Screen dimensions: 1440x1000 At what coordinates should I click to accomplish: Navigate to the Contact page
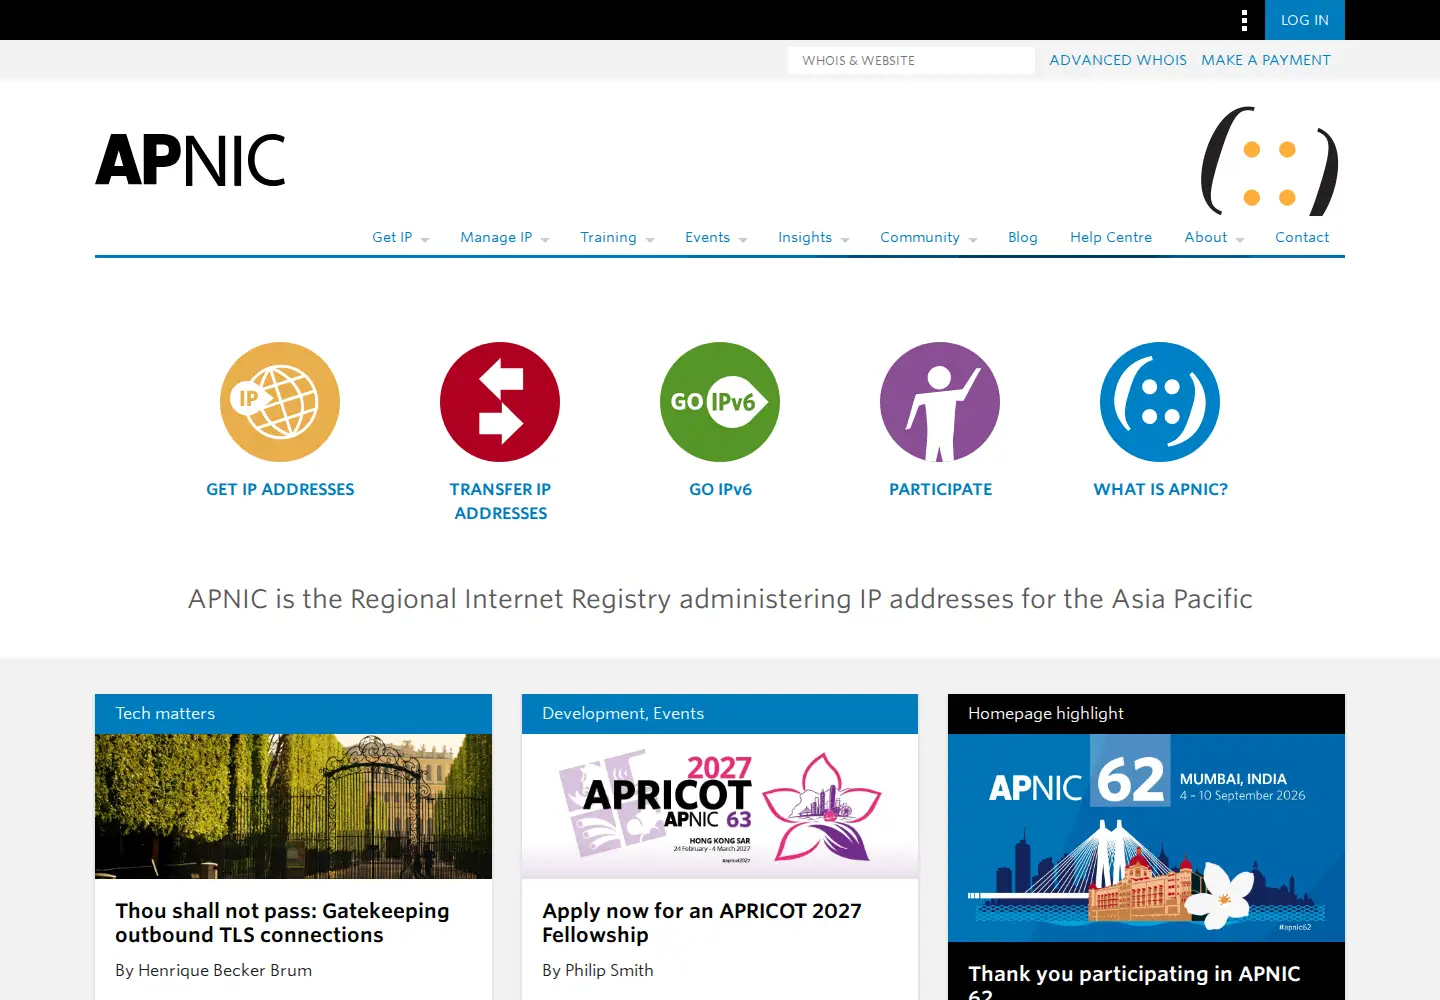point(1302,237)
